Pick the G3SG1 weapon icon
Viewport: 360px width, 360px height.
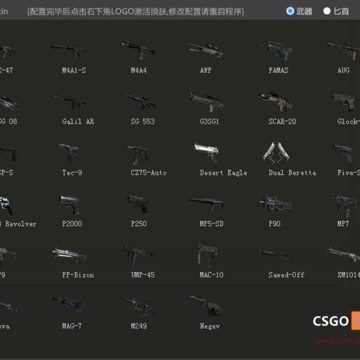click(x=206, y=102)
